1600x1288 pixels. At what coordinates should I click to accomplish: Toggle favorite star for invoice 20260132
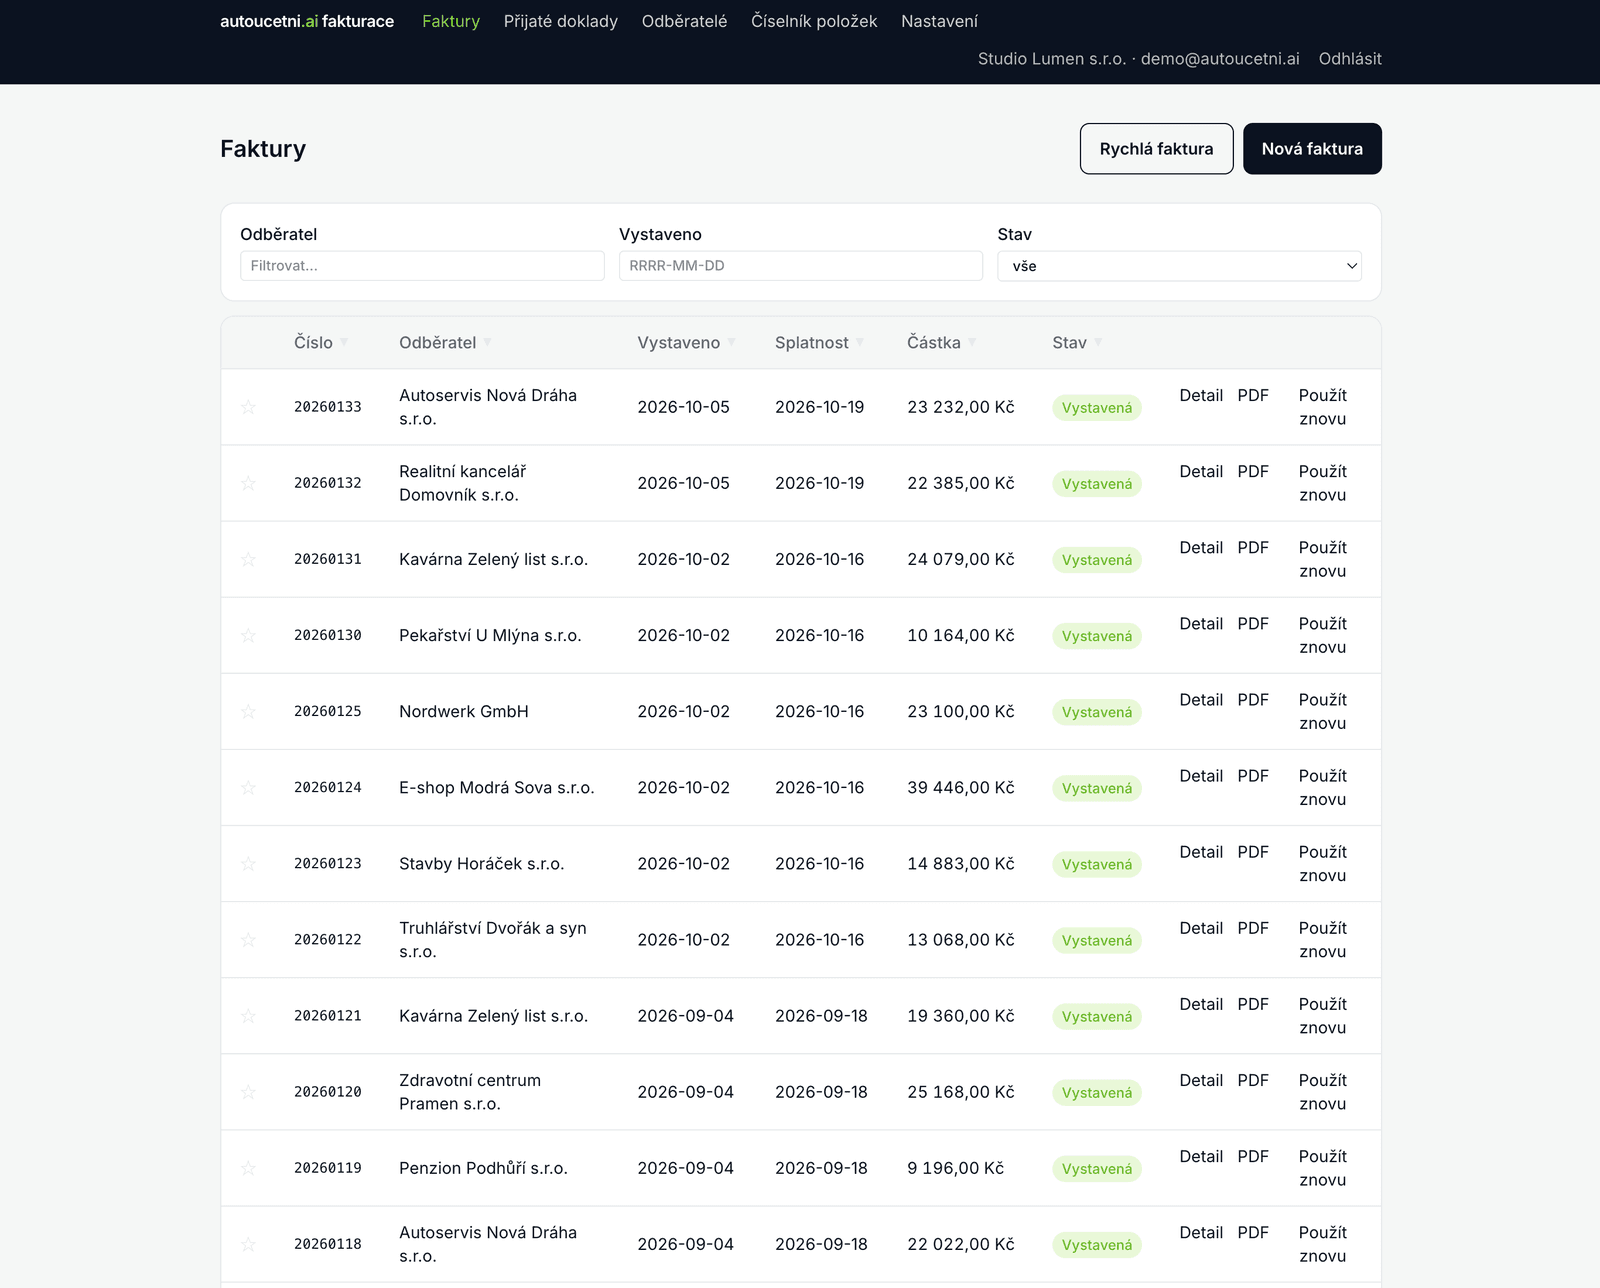[x=248, y=483]
